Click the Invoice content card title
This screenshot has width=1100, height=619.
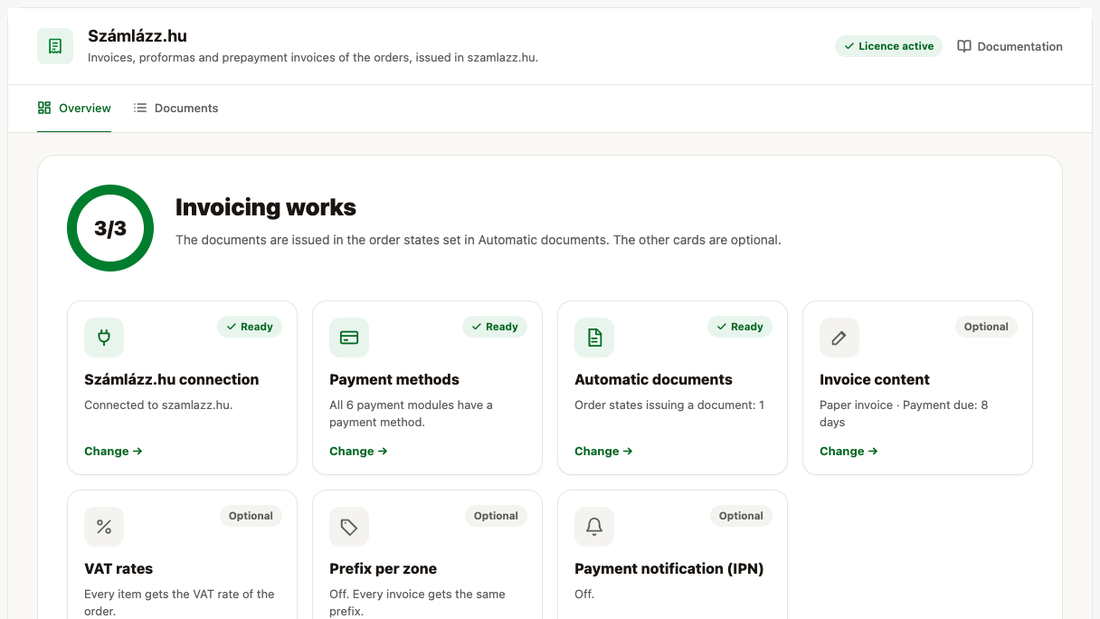[x=874, y=380]
